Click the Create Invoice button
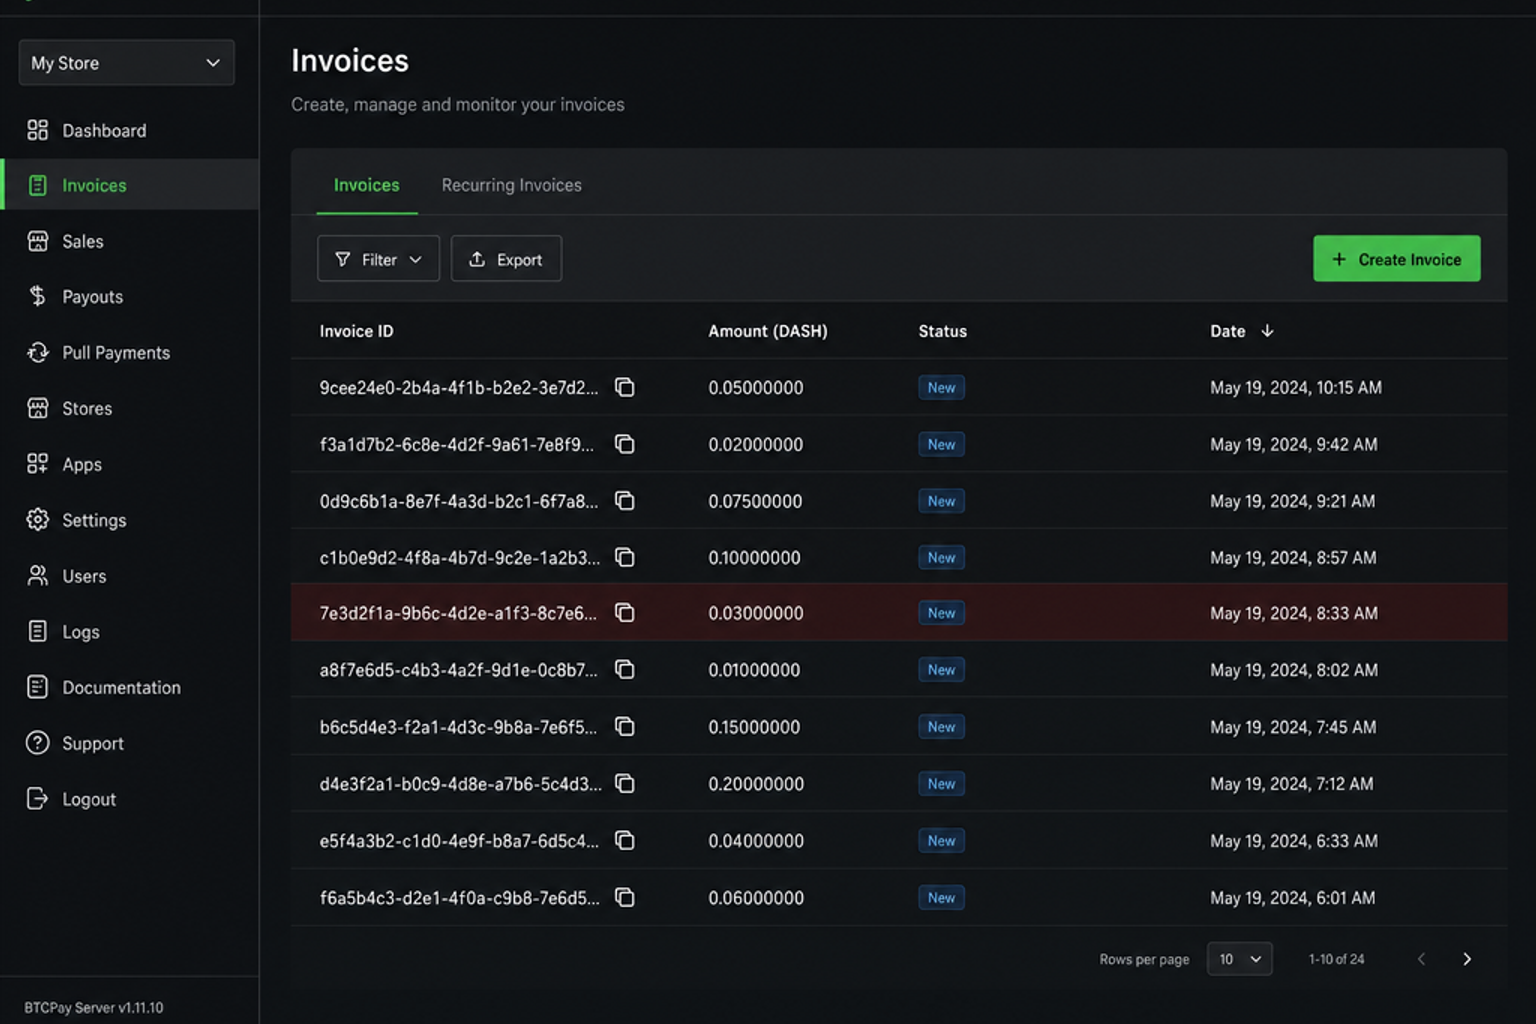The width and height of the screenshot is (1536, 1024). pyautogui.click(x=1396, y=259)
